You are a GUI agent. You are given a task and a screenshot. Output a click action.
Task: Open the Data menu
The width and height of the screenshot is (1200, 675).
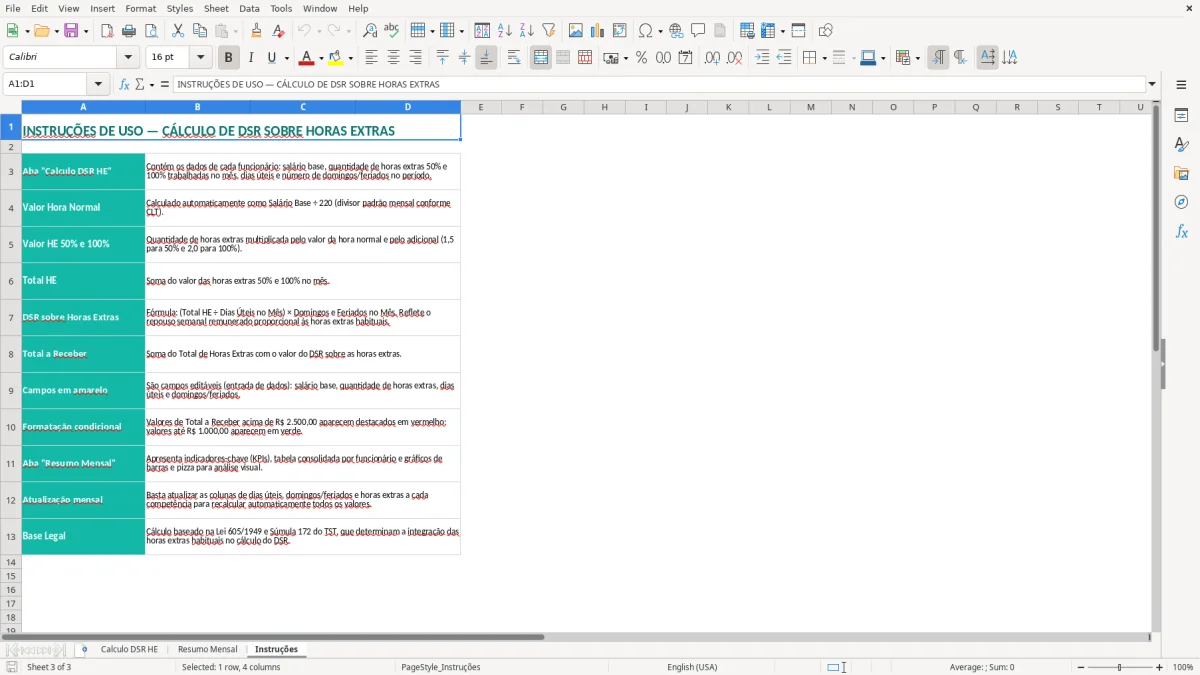point(249,8)
